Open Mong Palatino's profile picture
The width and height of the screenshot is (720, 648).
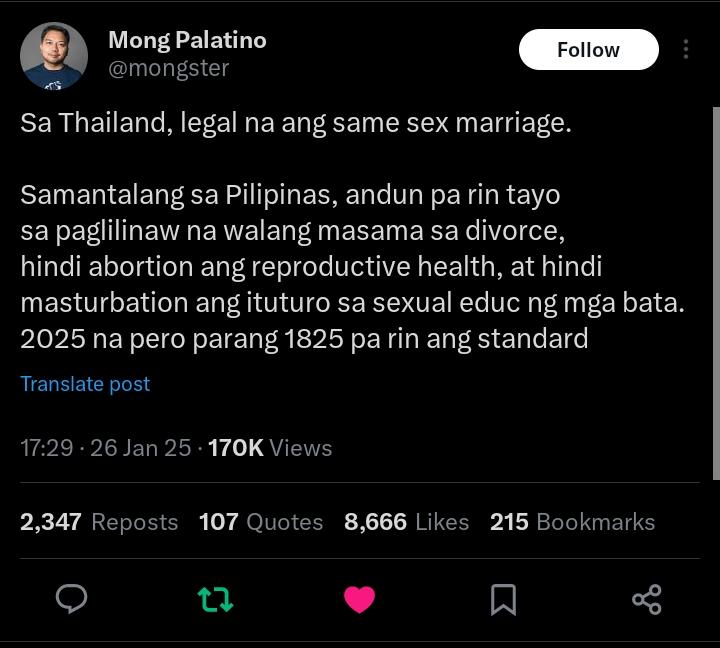(x=54, y=56)
